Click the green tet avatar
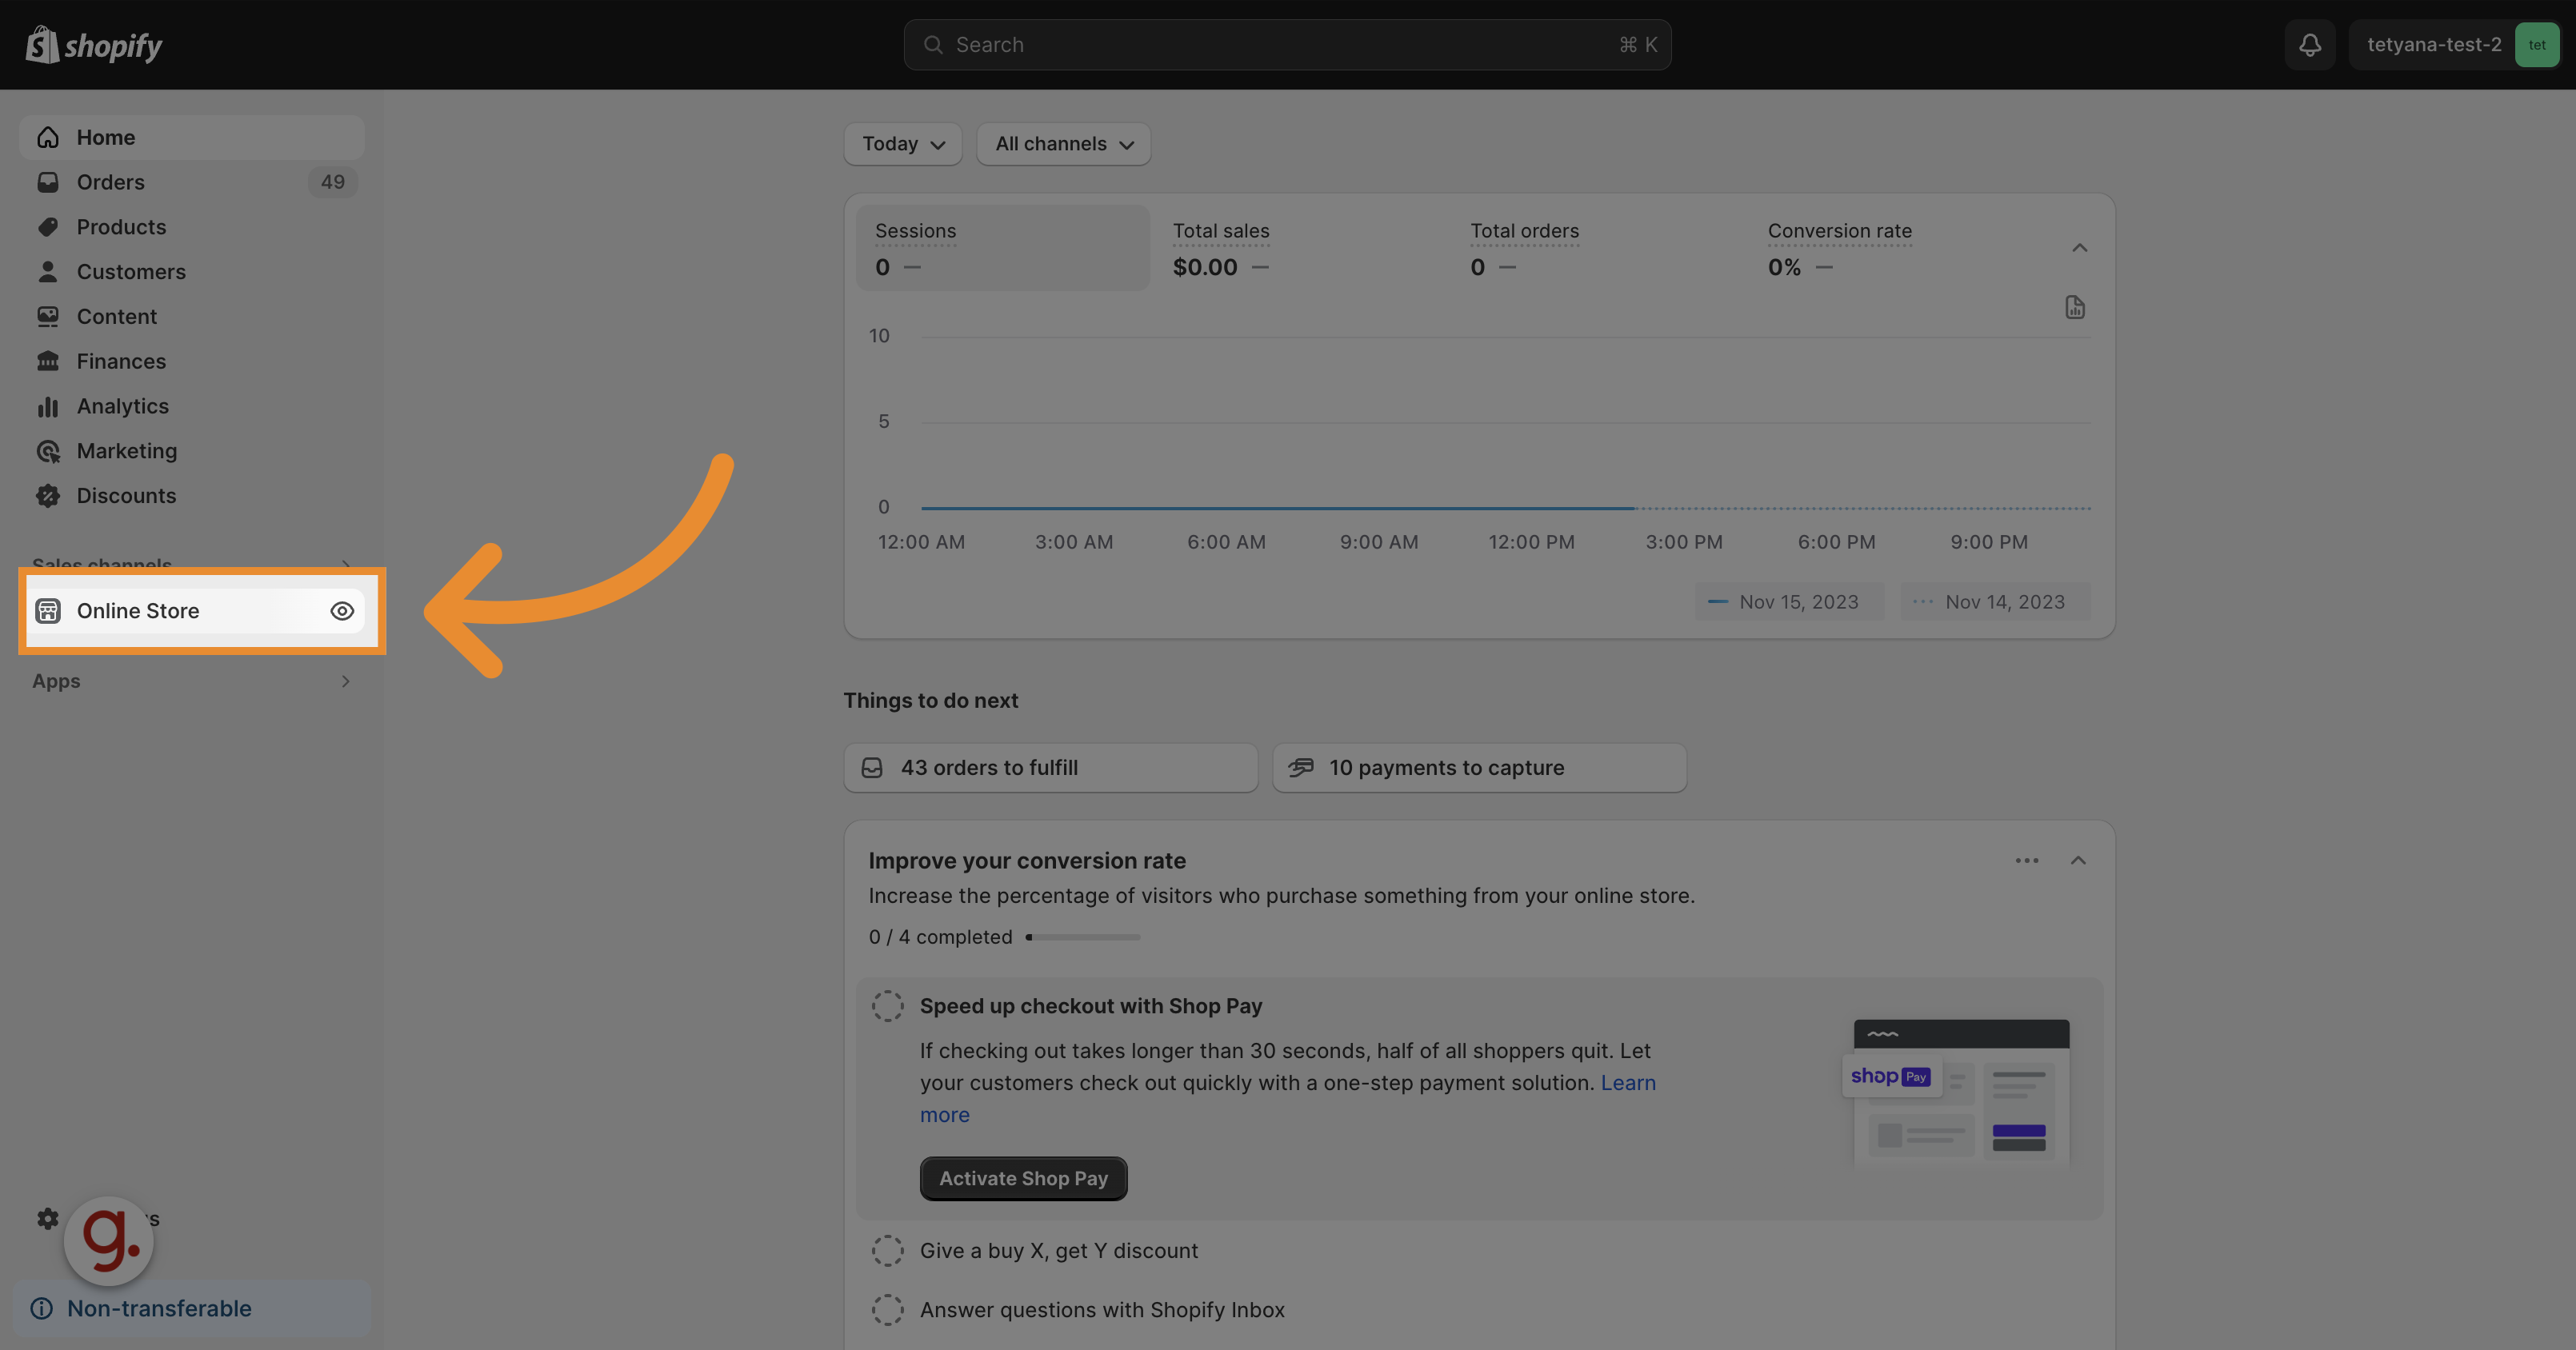Screen dimensions: 2576x1350 coord(2537,45)
